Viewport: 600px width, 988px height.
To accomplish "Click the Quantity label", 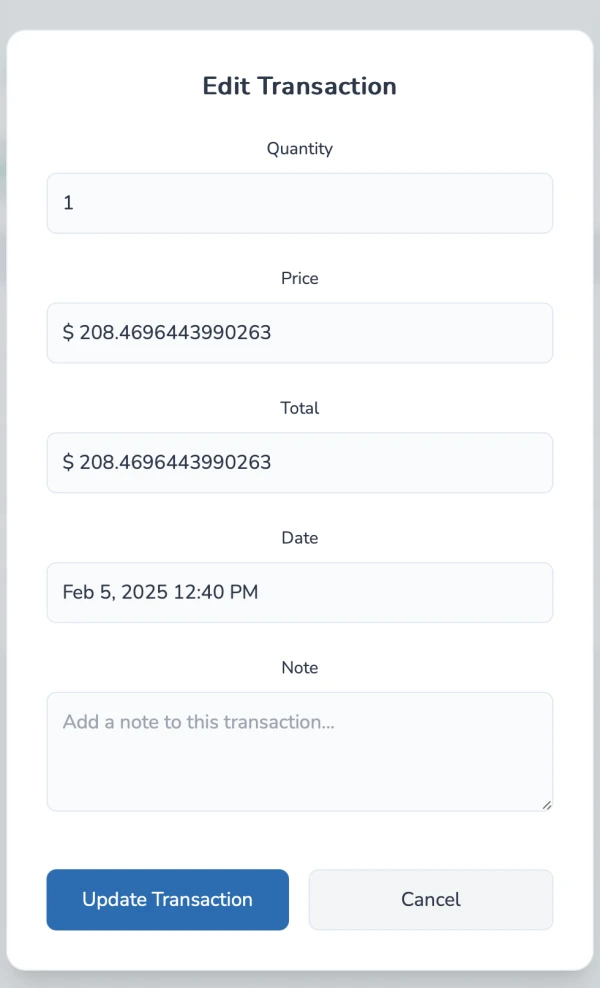I will 300,149.
